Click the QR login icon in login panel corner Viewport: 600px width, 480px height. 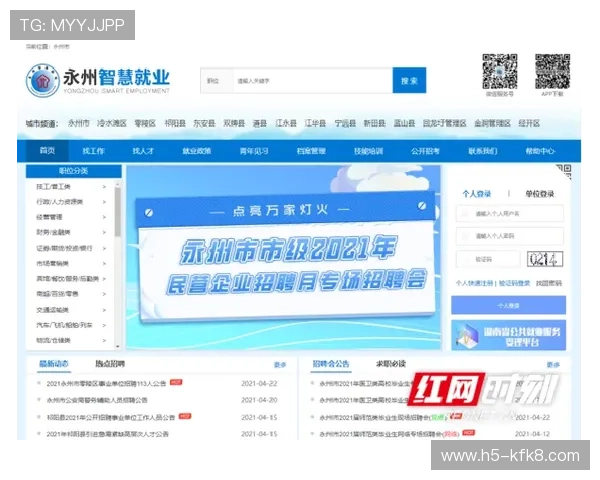pos(564,171)
